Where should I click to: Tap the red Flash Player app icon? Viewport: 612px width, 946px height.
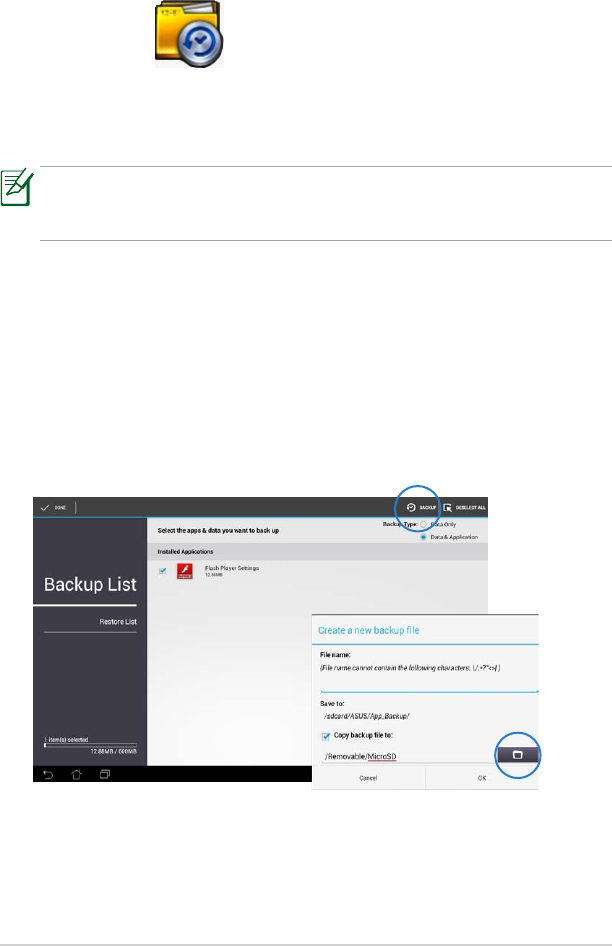(185, 571)
